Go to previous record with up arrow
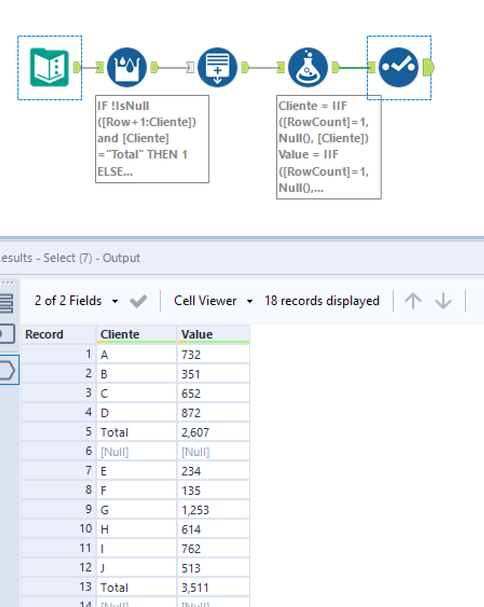This screenshot has width=484, height=607. click(x=413, y=301)
